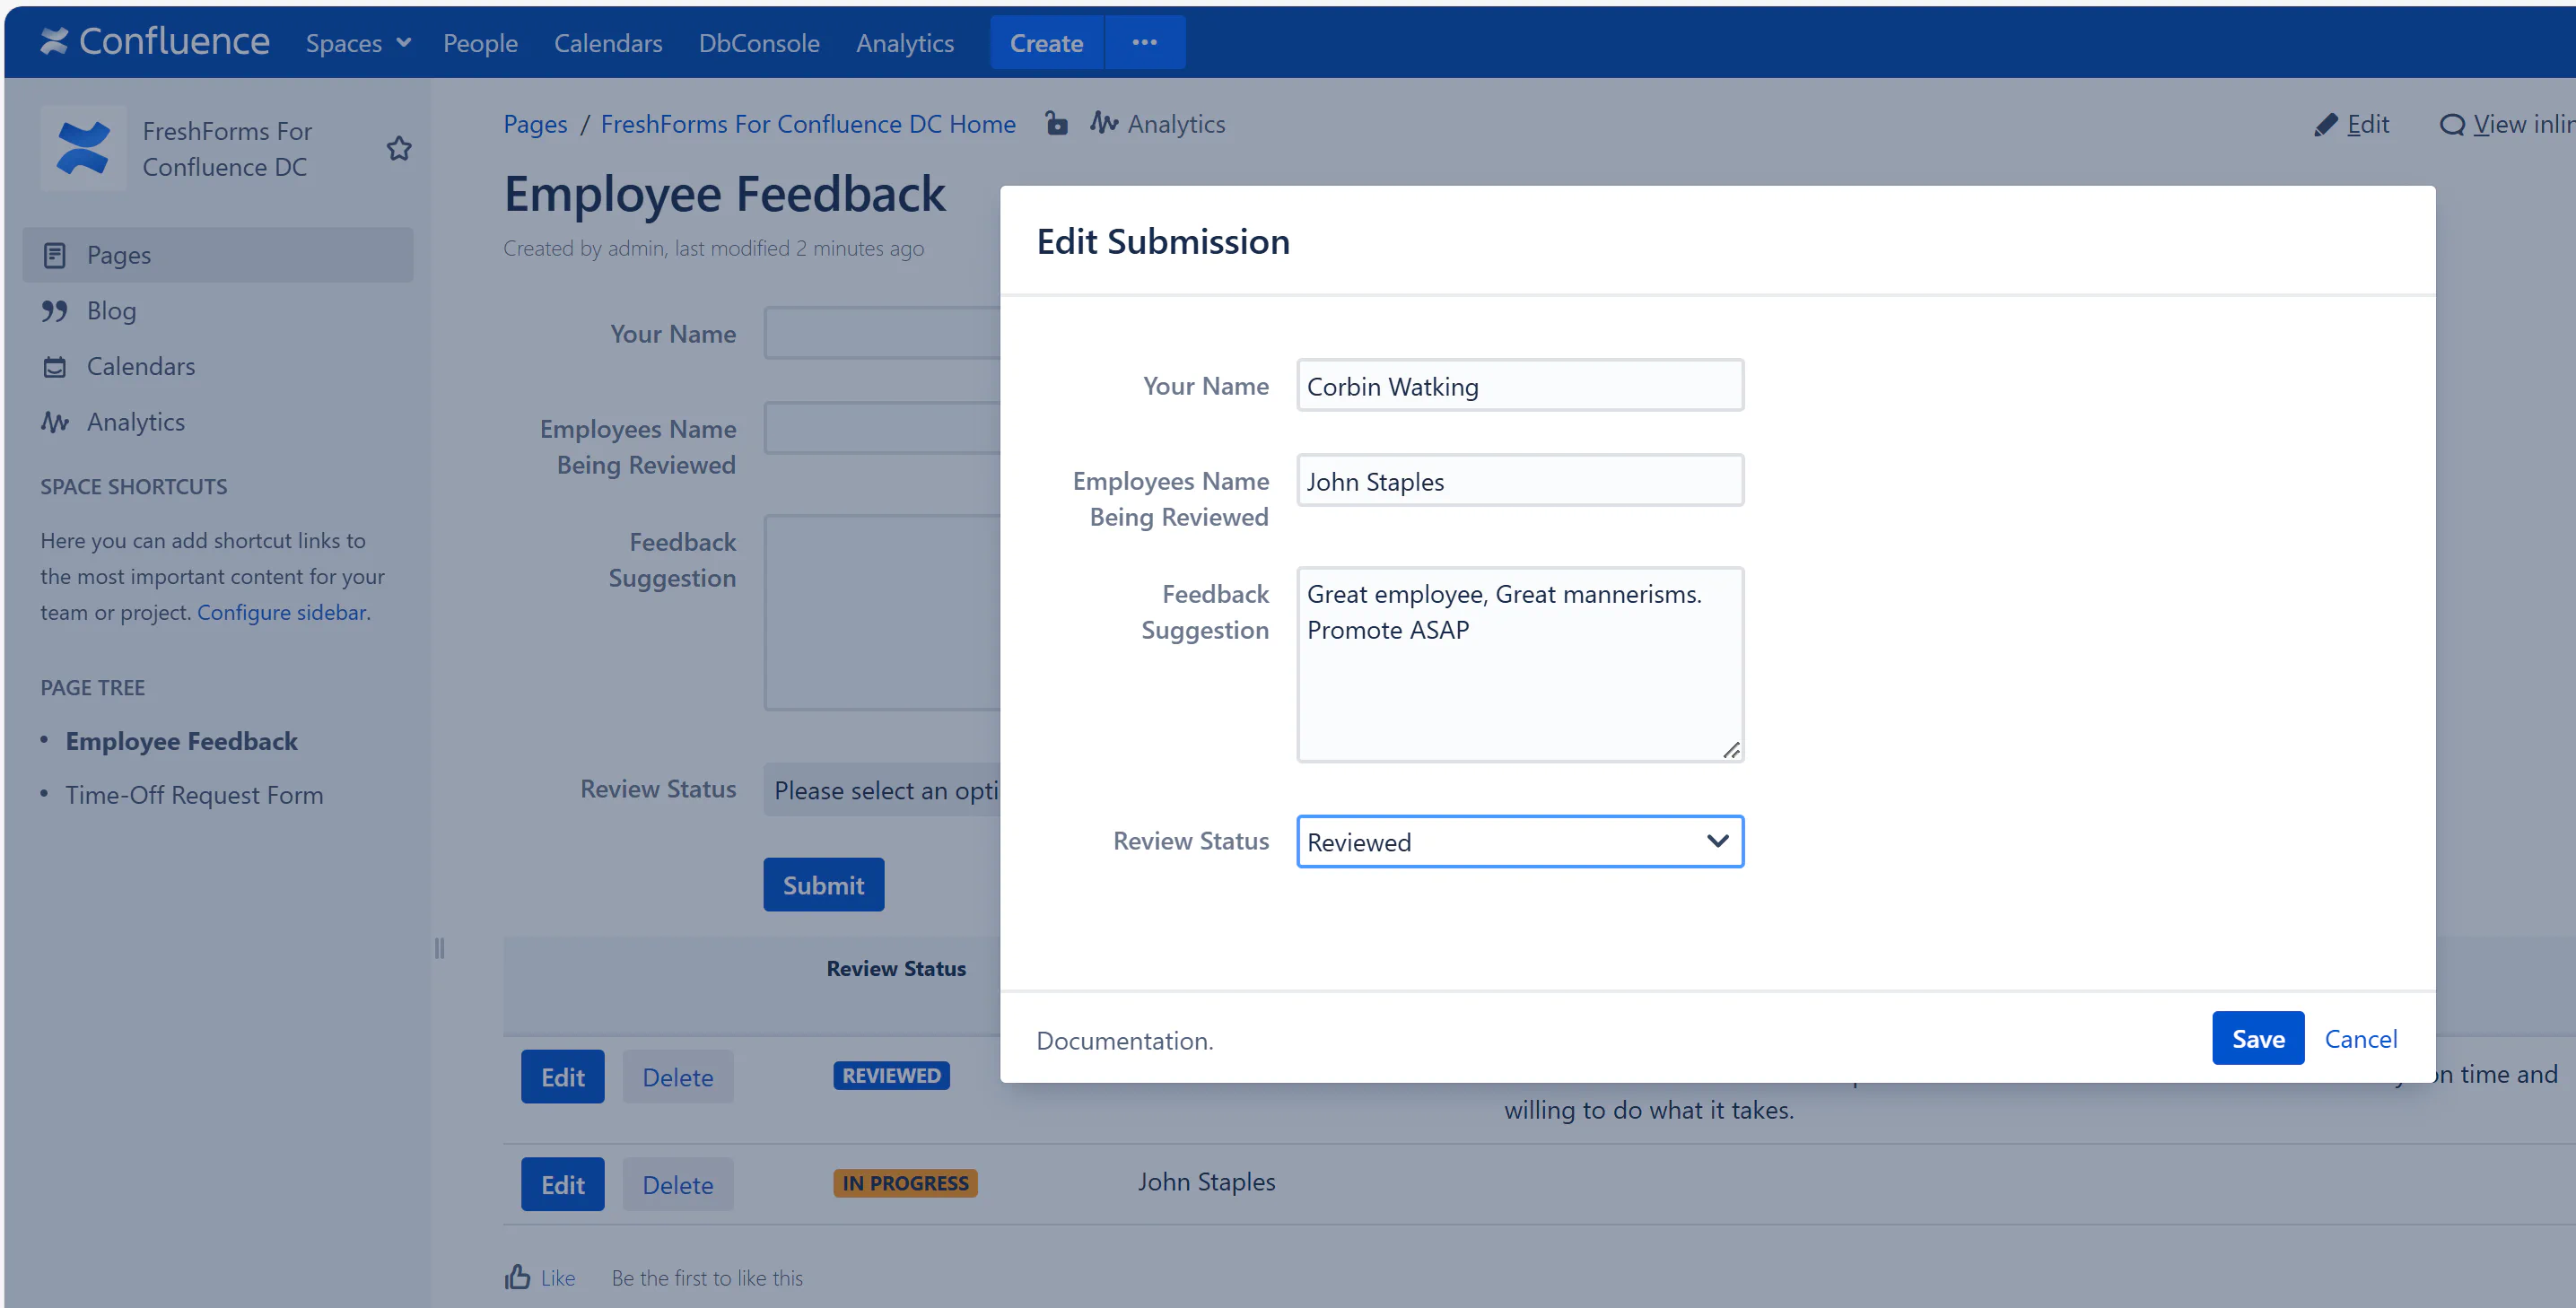Image resolution: width=2576 pixels, height=1308 pixels.
Task: Open the Blog sidebar item
Action: (x=111, y=311)
